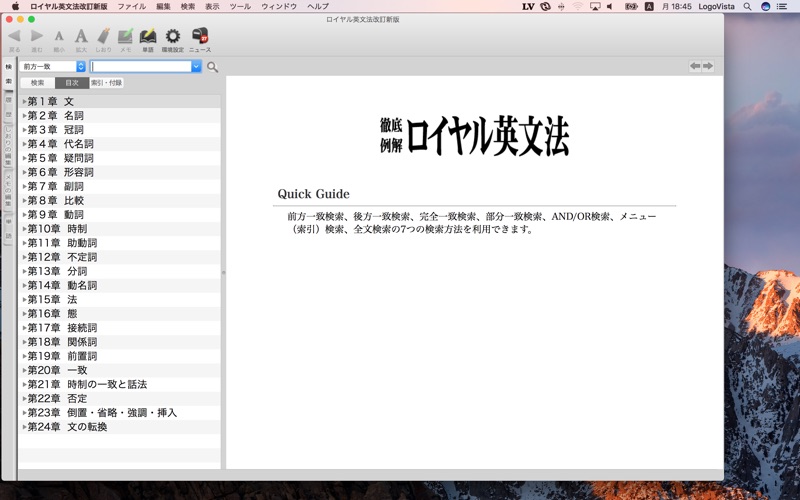
Task: Select the 第11章 助動詞 row
Action: tap(119, 243)
